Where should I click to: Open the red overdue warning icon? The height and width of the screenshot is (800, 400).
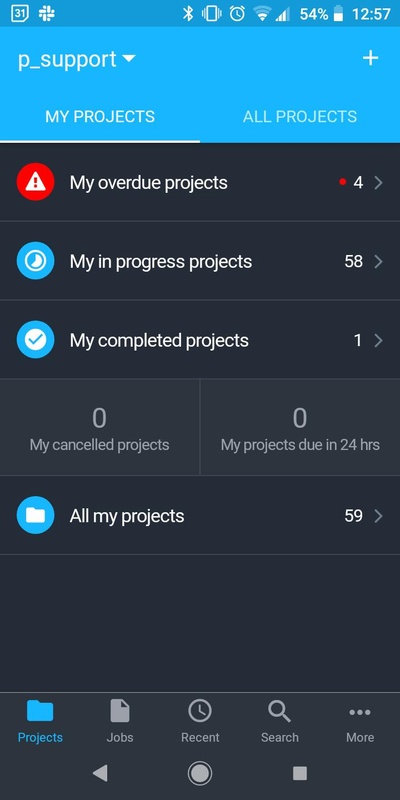pyautogui.click(x=35, y=182)
